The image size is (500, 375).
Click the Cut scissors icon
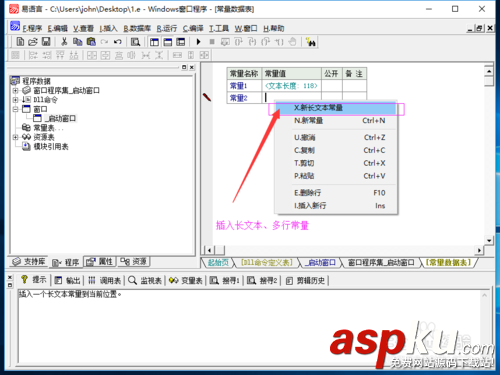(64, 42)
